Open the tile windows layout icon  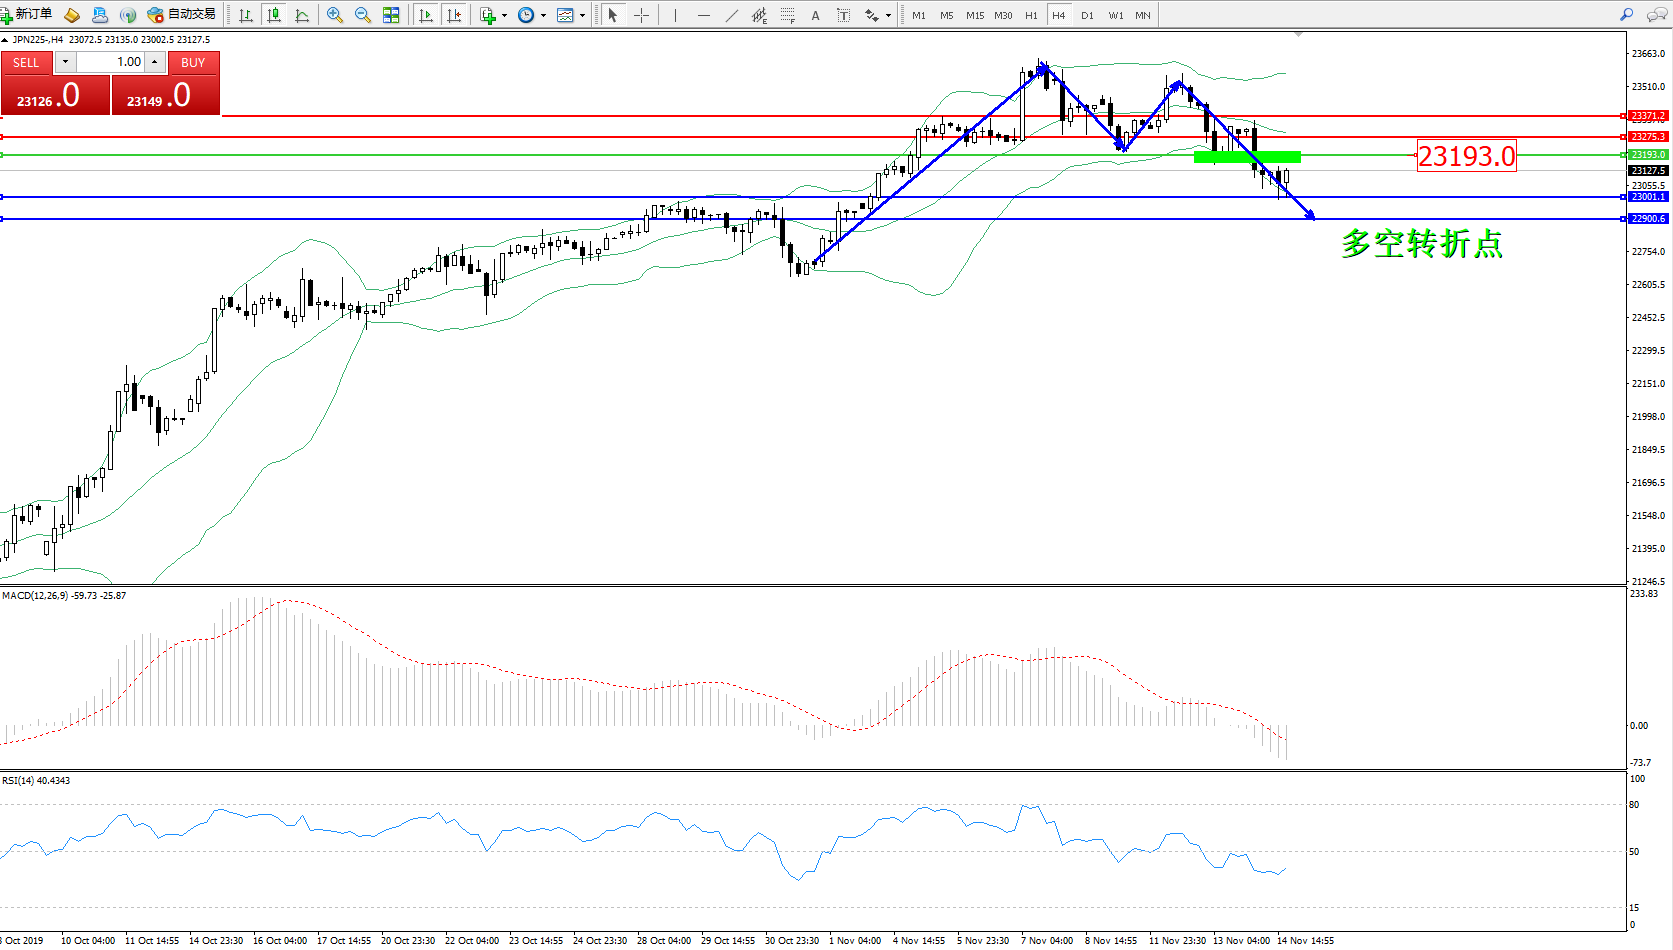(391, 15)
